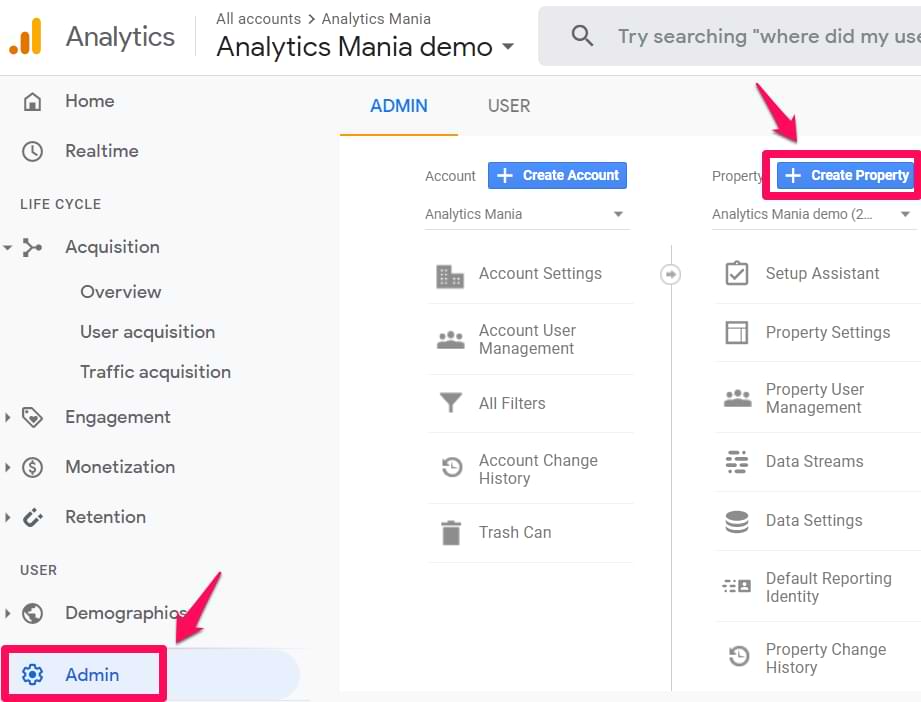Open the Analytics Mania demo property dropdown
Image resolution: width=921 pixels, height=702 pixels.
coord(812,214)
